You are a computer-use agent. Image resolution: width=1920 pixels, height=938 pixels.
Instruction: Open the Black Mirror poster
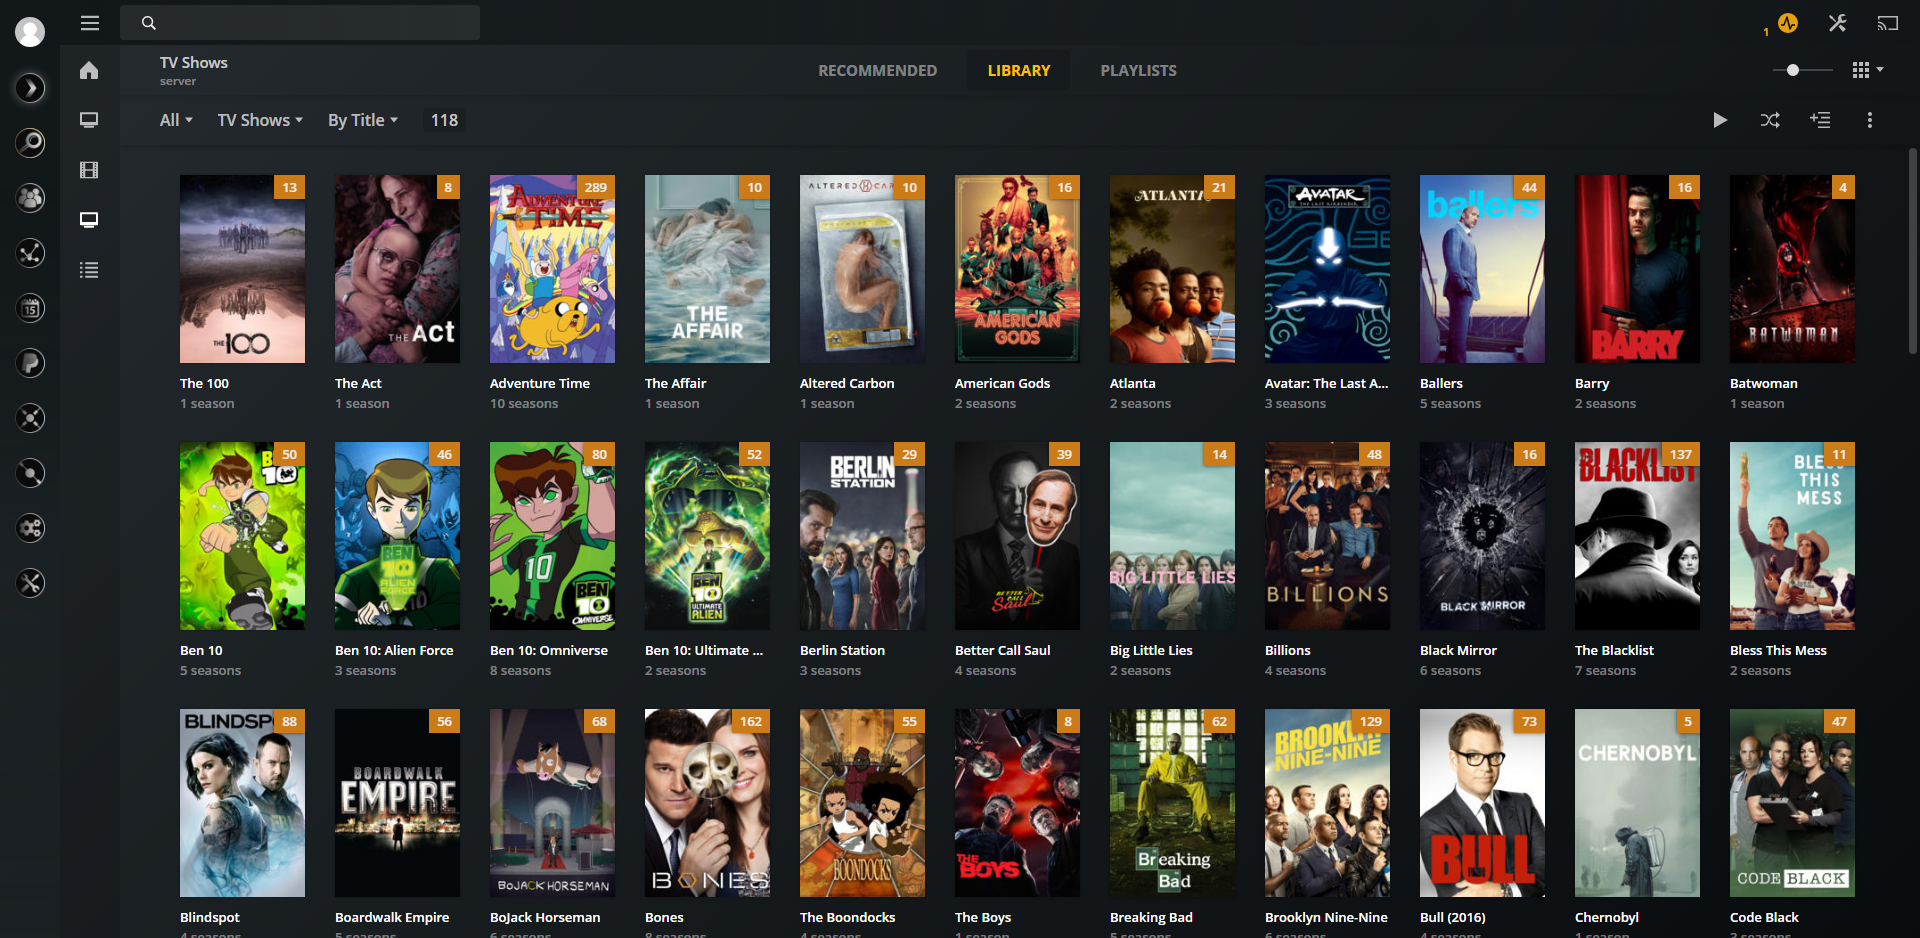pos(1482,536)
